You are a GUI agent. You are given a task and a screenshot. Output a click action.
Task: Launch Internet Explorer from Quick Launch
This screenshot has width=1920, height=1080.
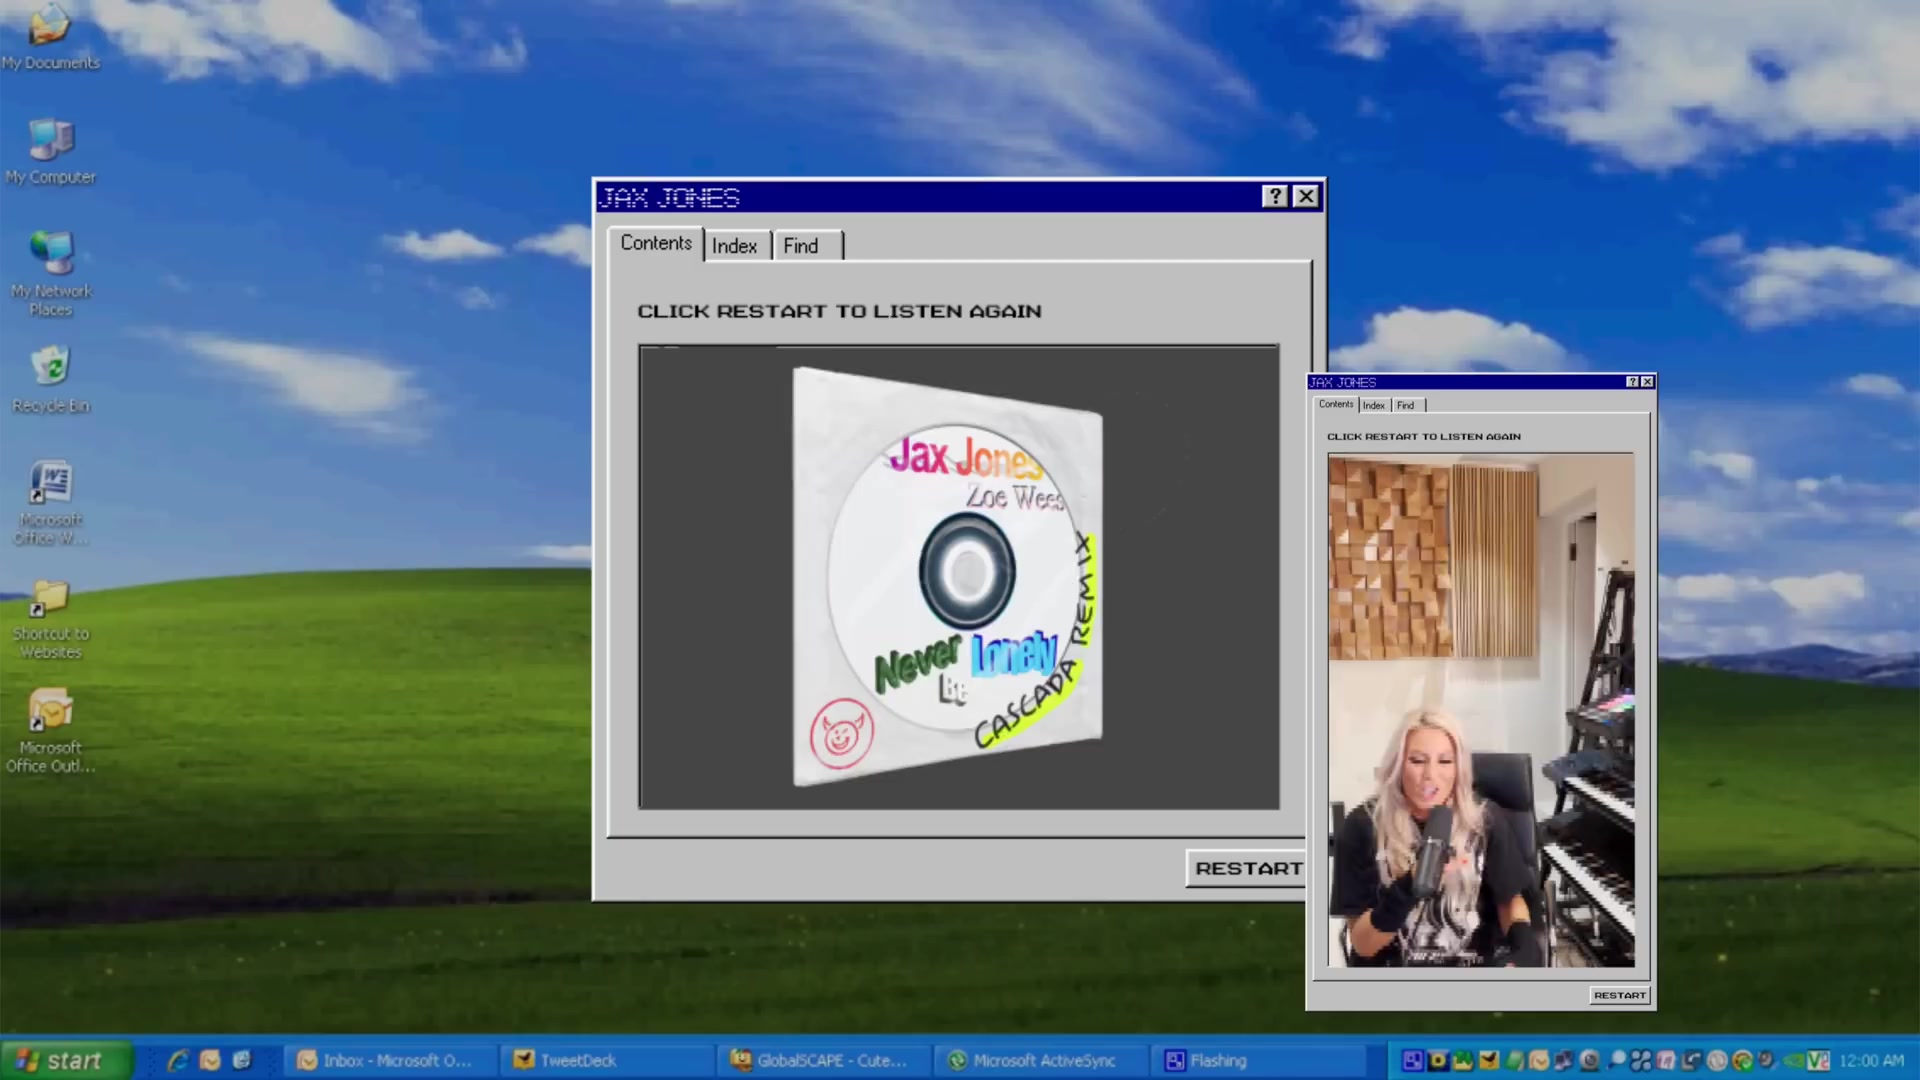pyautogui.click(x=178, y=1060)
